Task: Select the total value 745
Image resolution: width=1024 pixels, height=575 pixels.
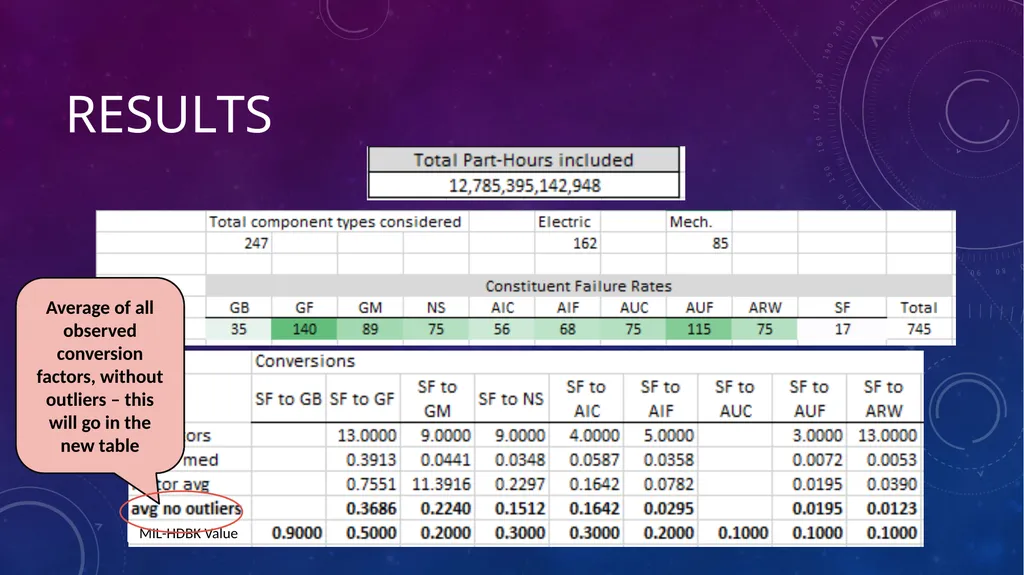Action: pos(918,329)
